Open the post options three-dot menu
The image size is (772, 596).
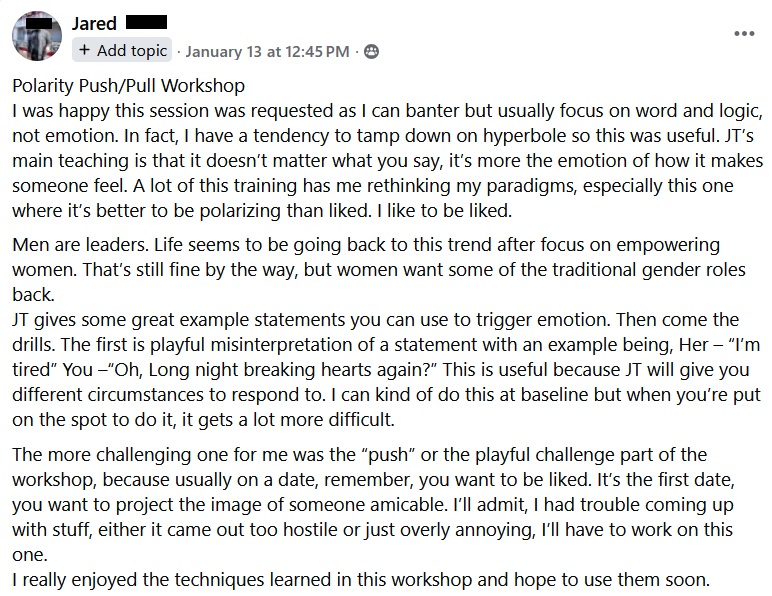(744, 32)
